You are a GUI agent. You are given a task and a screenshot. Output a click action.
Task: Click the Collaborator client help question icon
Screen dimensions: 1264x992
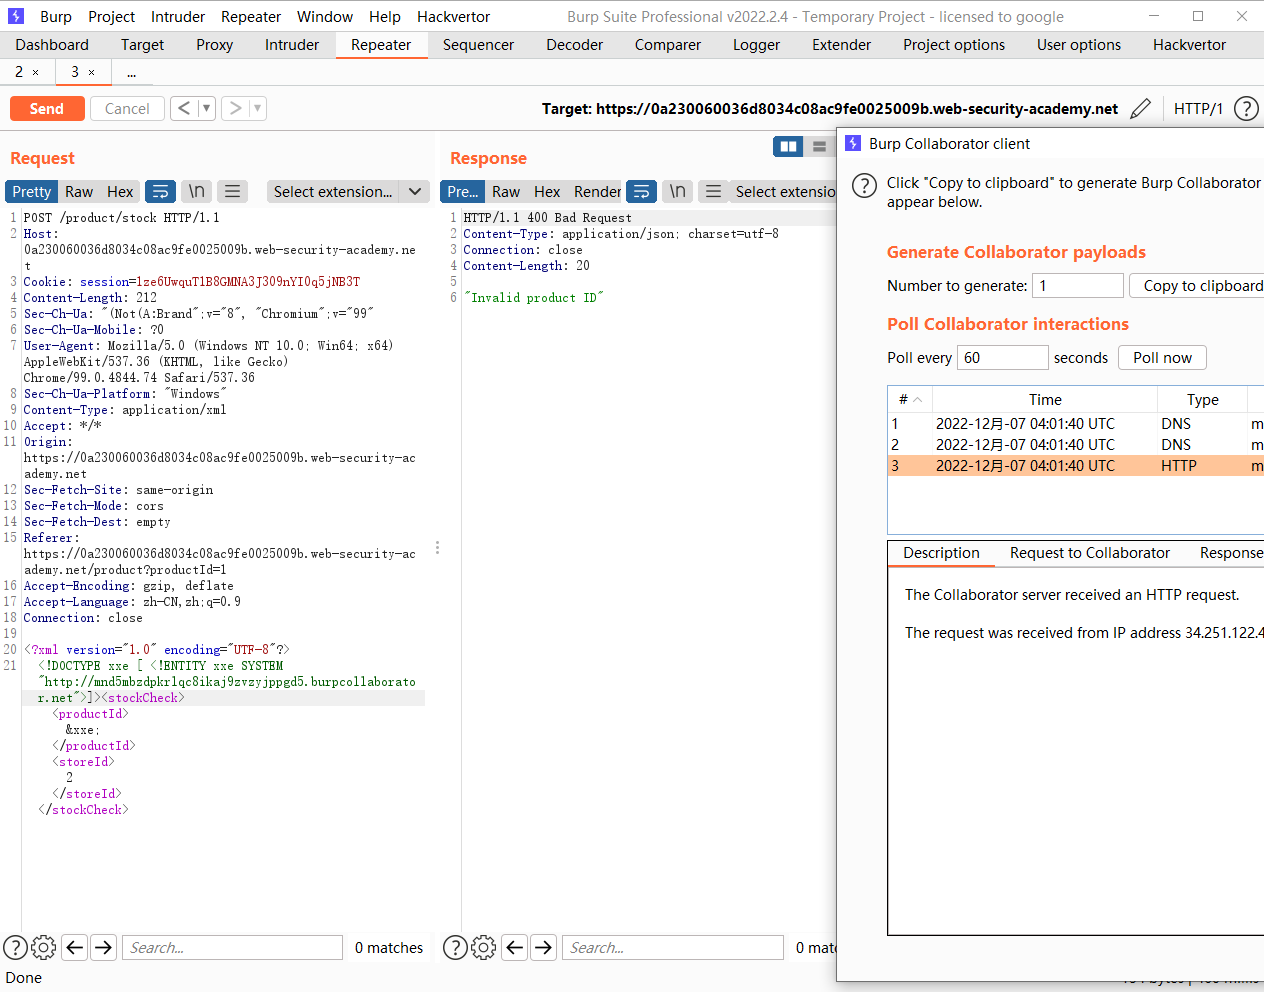[x=864, y=185]
